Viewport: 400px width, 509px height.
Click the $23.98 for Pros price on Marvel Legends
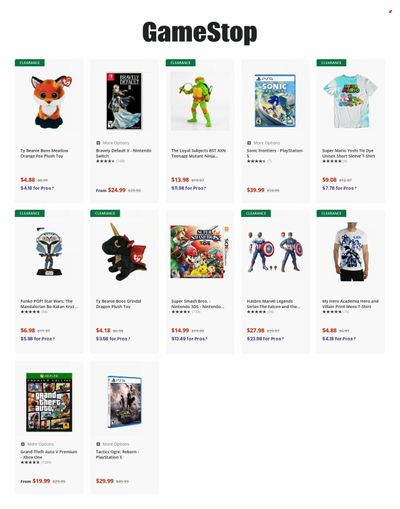(265, 339)
